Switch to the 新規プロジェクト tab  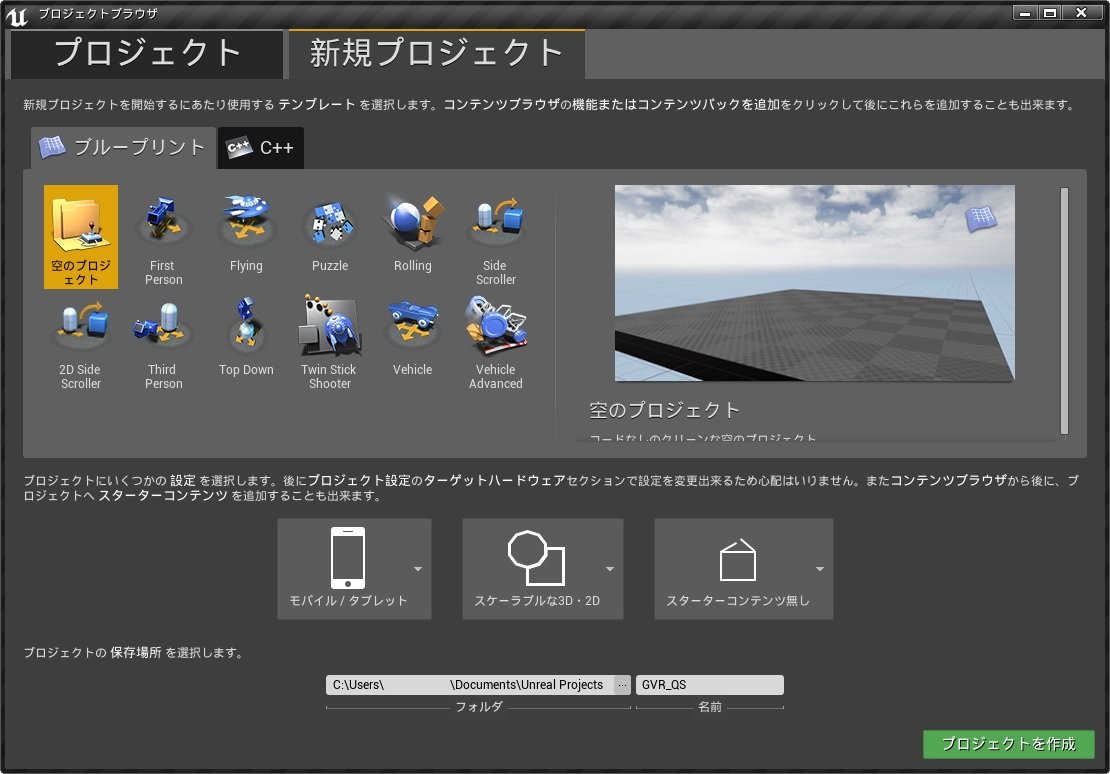point(437,54)
